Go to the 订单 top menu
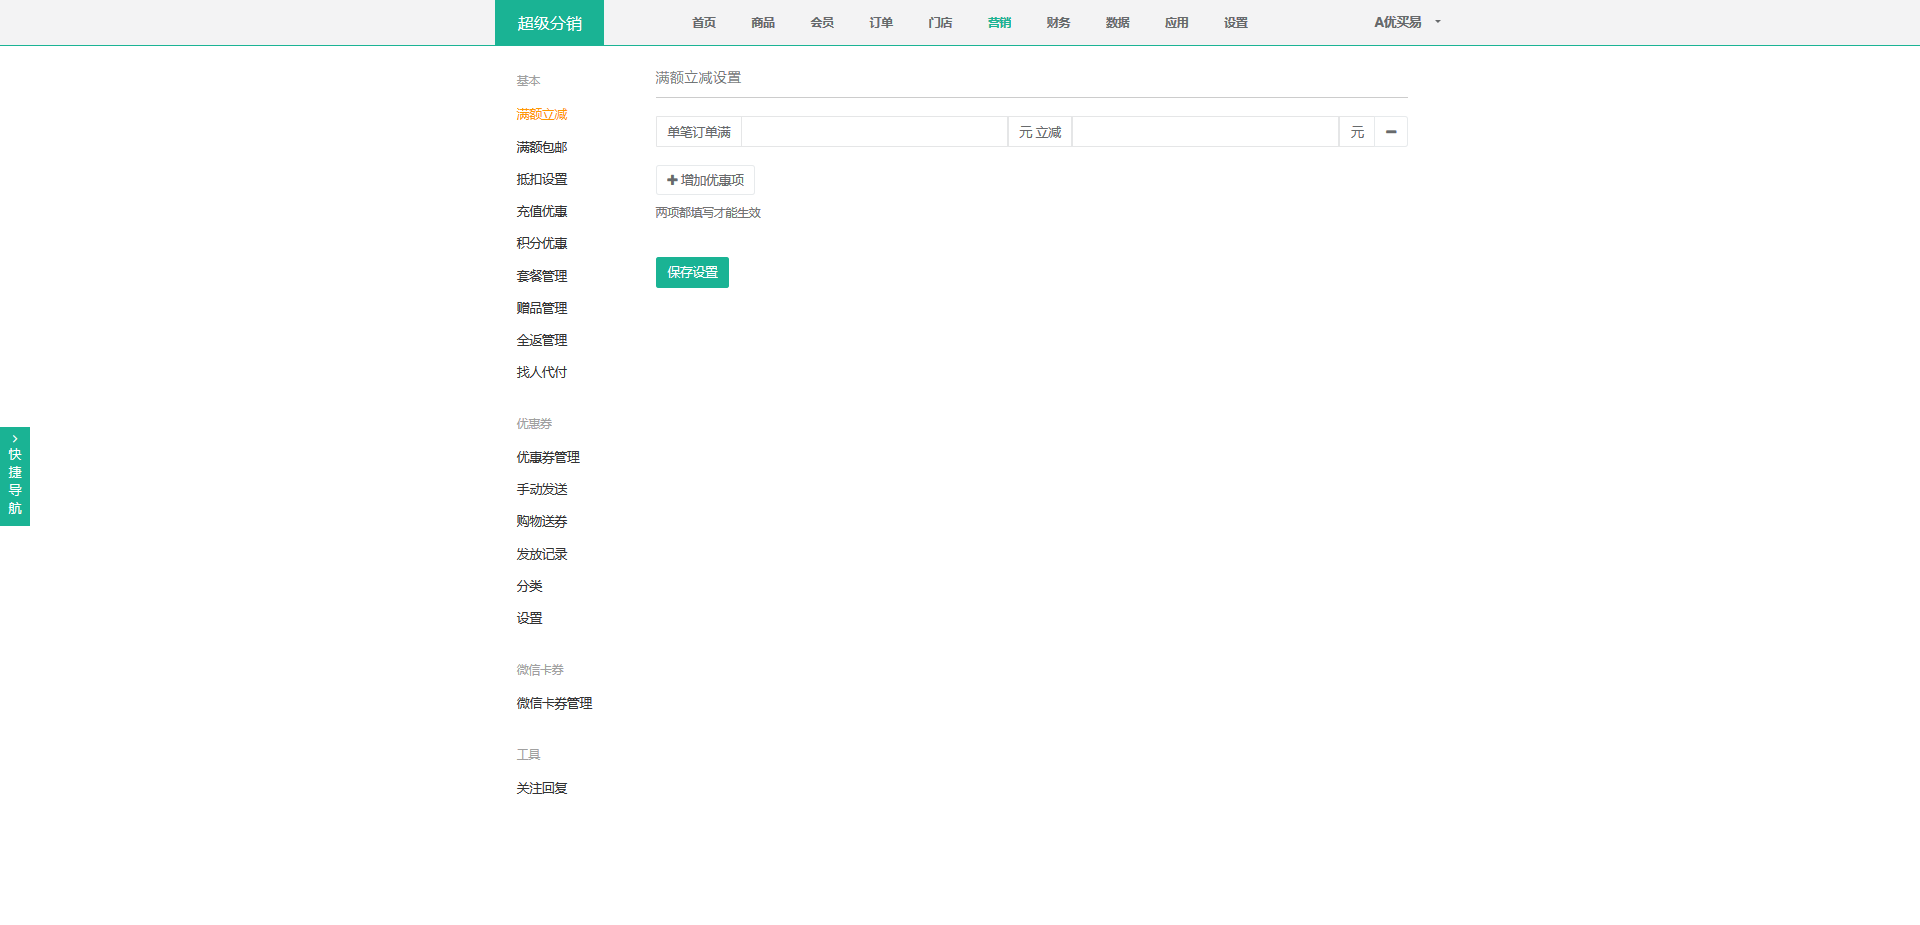The image size is (1920, 925). click(881, 23)
